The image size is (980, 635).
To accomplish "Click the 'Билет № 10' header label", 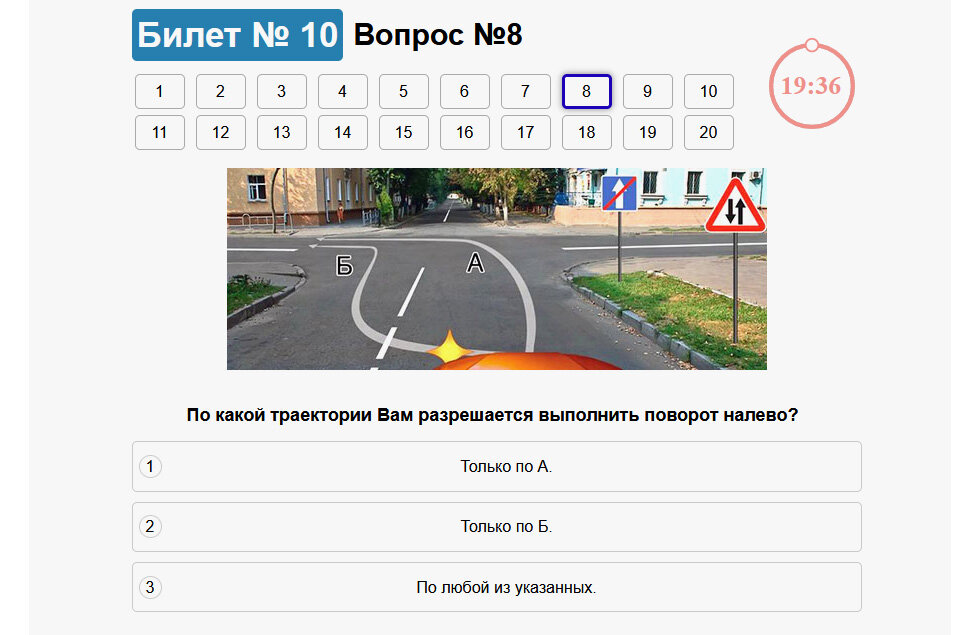I will (237, 33).
